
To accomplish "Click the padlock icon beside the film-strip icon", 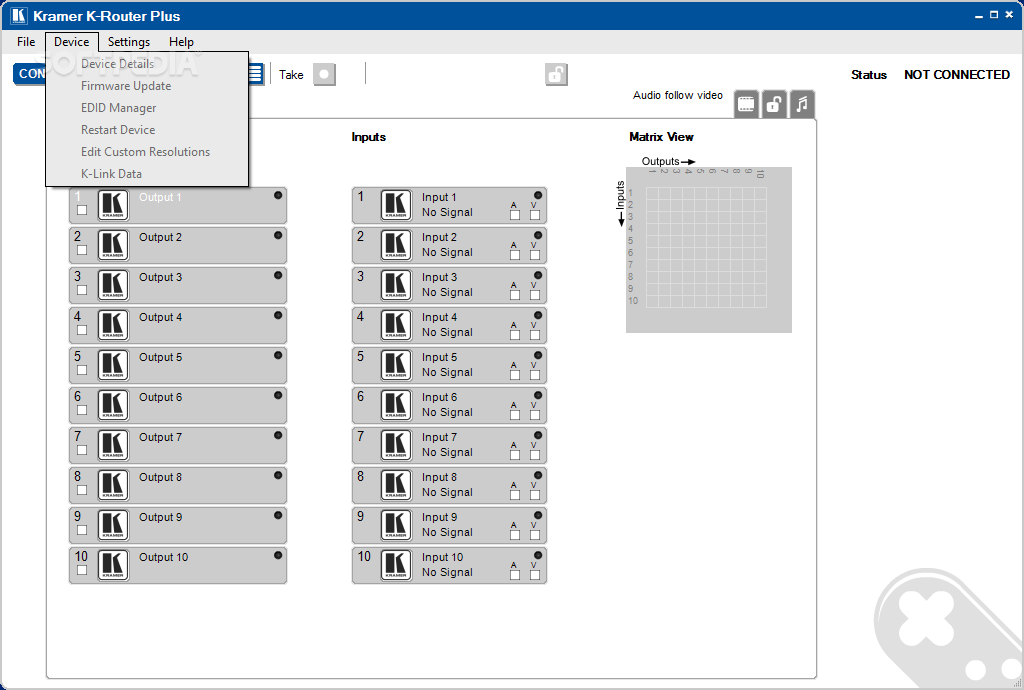I will click(774, 104).
